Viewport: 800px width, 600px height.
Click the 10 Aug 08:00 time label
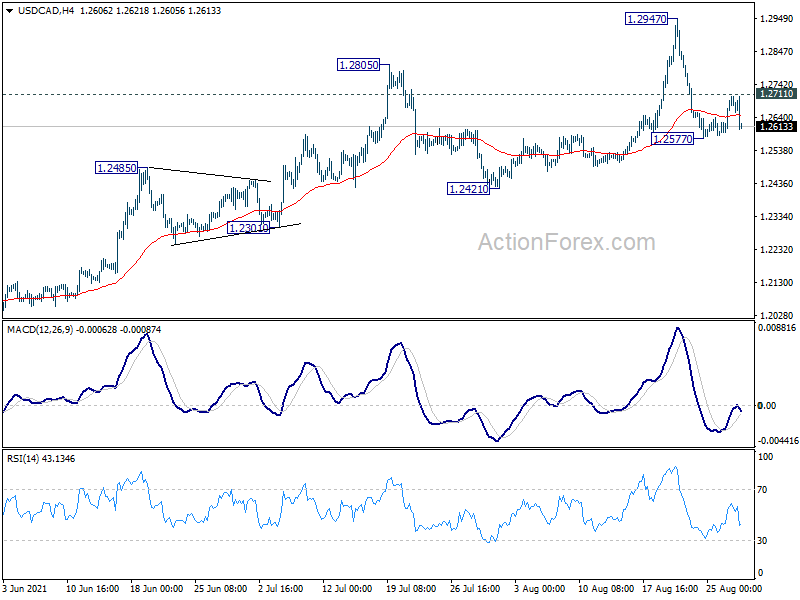[x=606, y=588]
